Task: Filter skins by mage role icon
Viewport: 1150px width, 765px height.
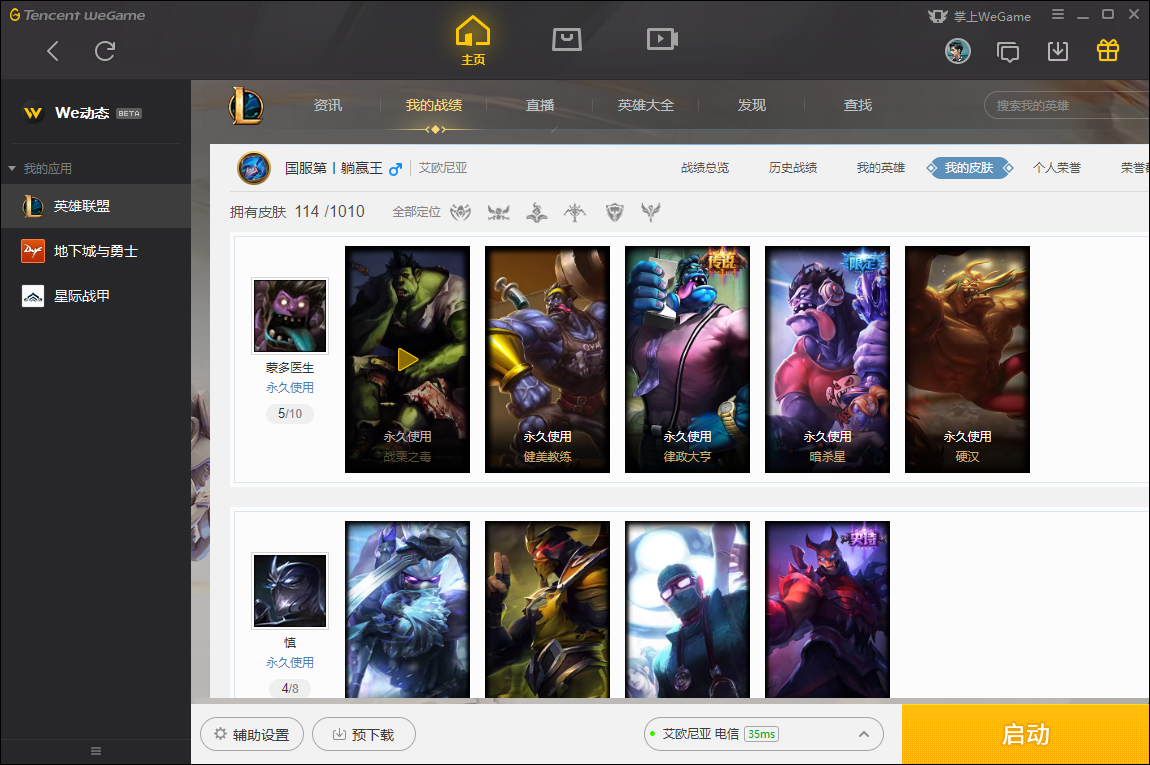Action: coord(537,213)
